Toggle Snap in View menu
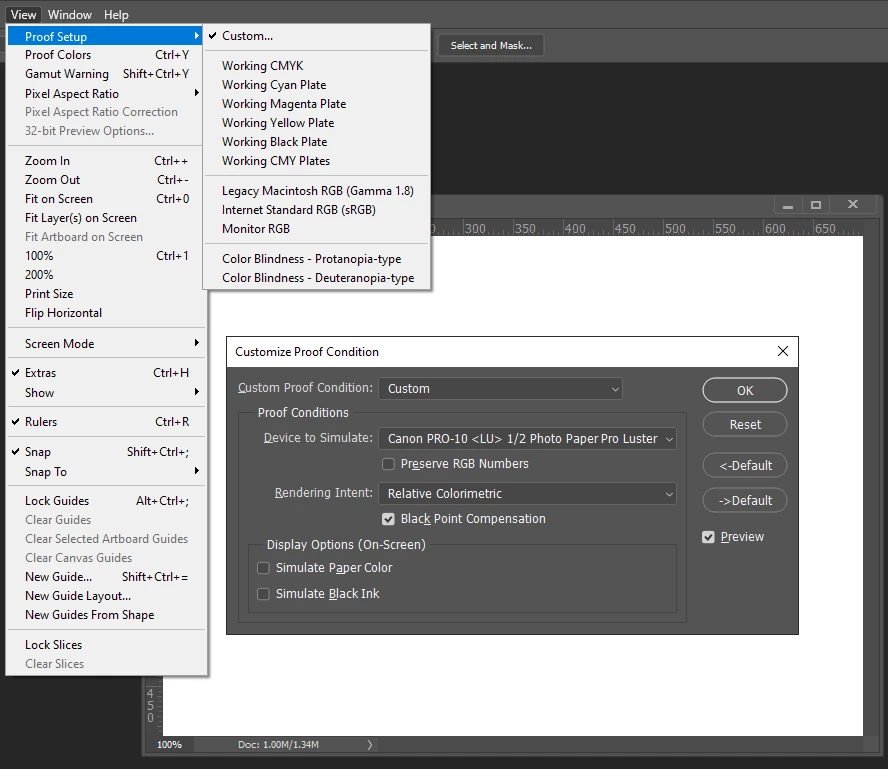Image resolution: width=888 pixels, height=769 pixels. point(106,452)
